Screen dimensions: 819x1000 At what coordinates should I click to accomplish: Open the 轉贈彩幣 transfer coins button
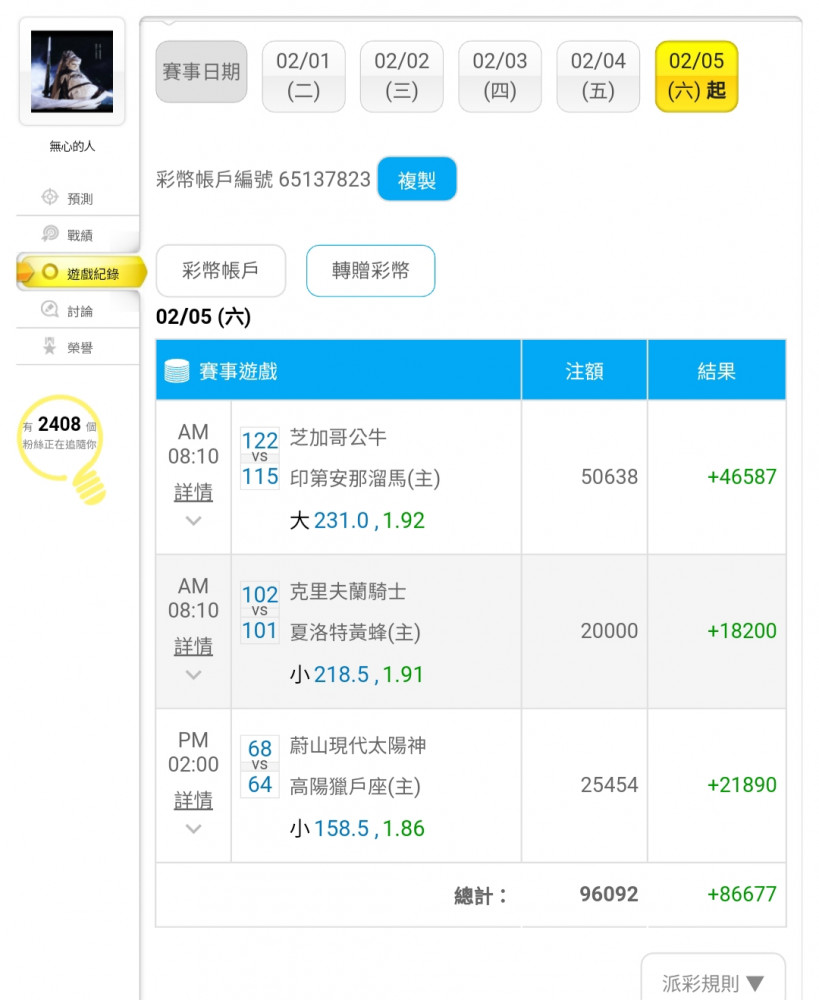coord(371,271)
